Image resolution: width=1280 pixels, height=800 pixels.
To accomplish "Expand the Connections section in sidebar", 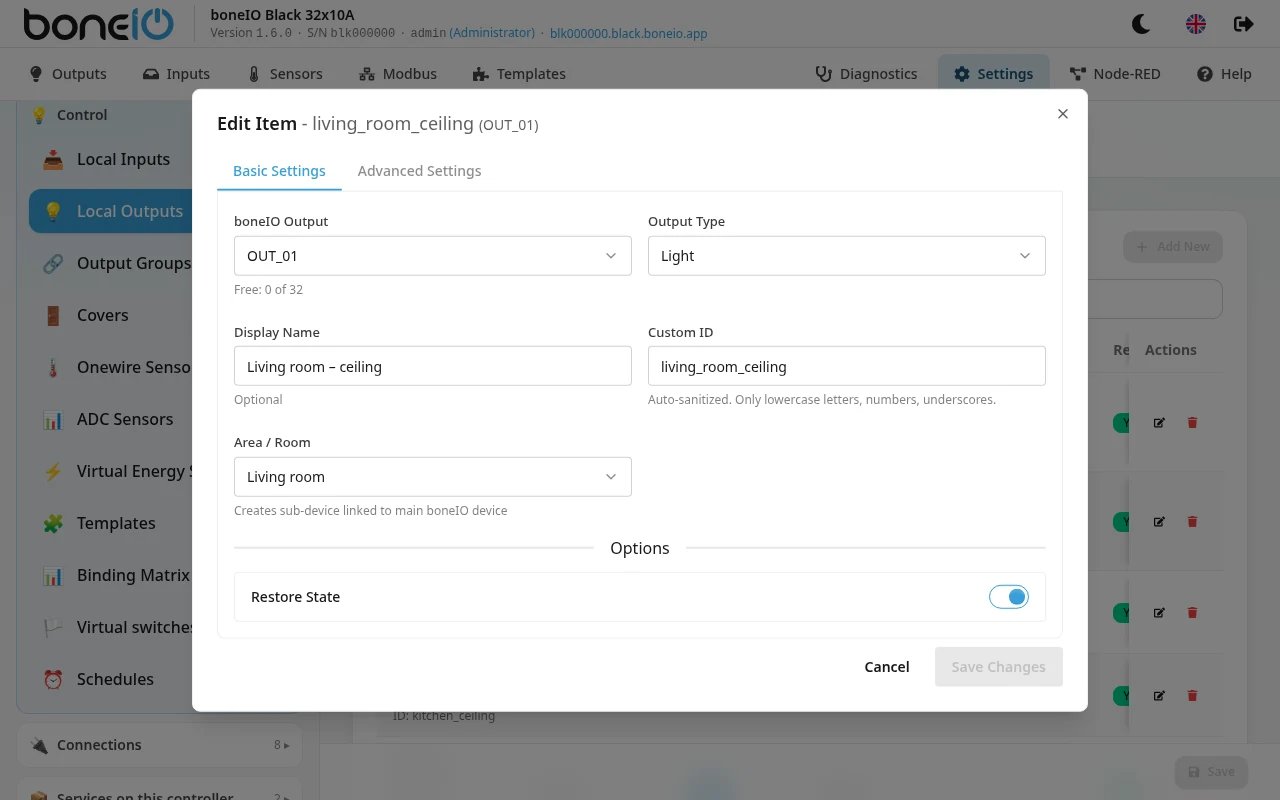I will (160, 745).
